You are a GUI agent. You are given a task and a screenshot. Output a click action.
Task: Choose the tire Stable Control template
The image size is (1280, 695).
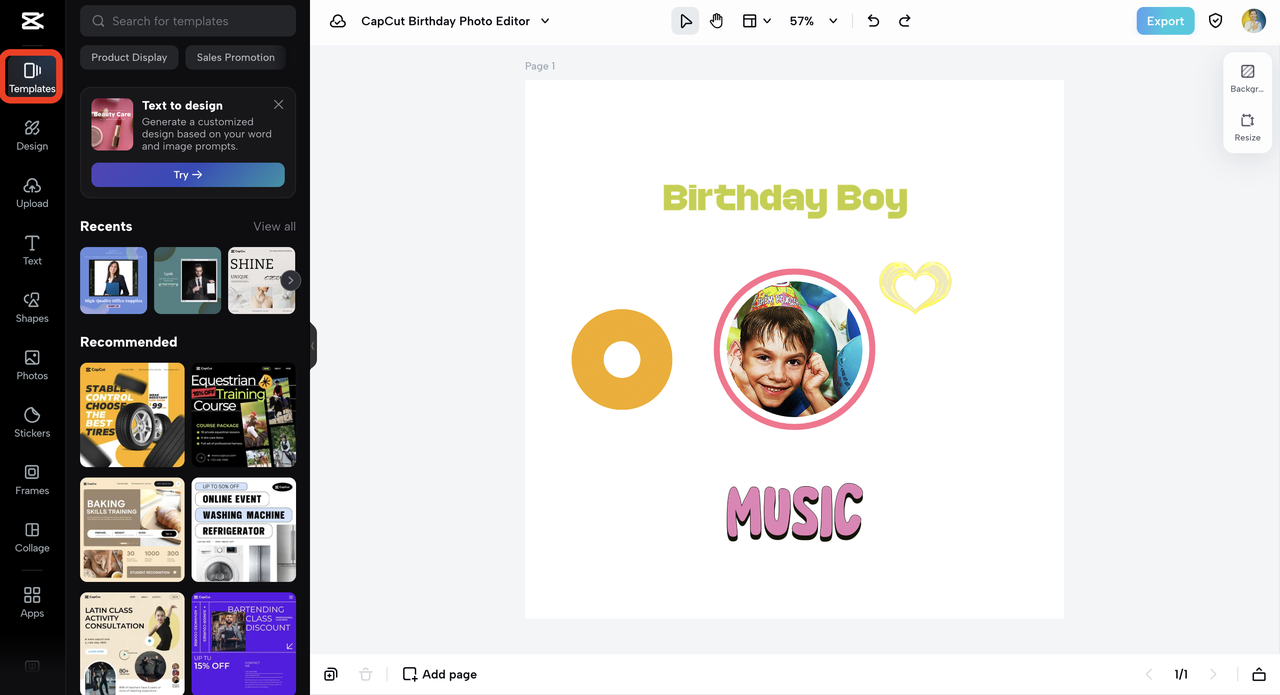[132, 415]
